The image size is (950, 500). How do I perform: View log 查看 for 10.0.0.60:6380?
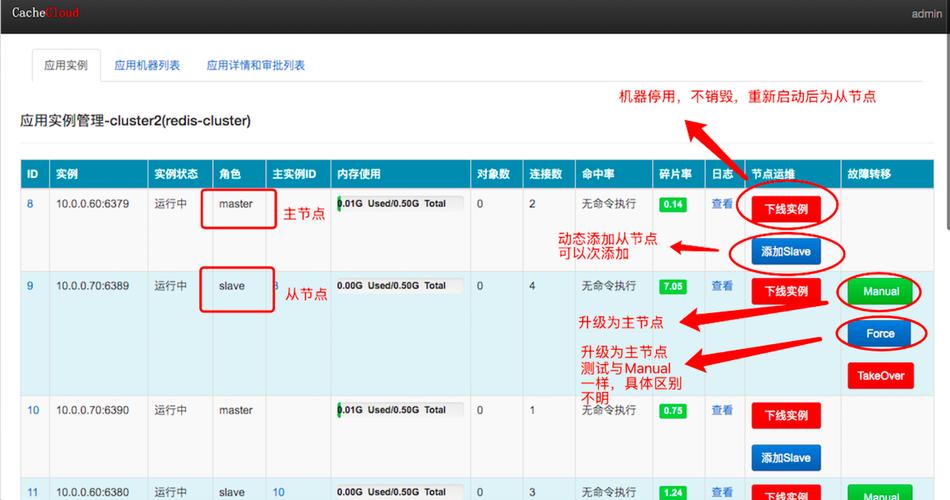(722, 492)
